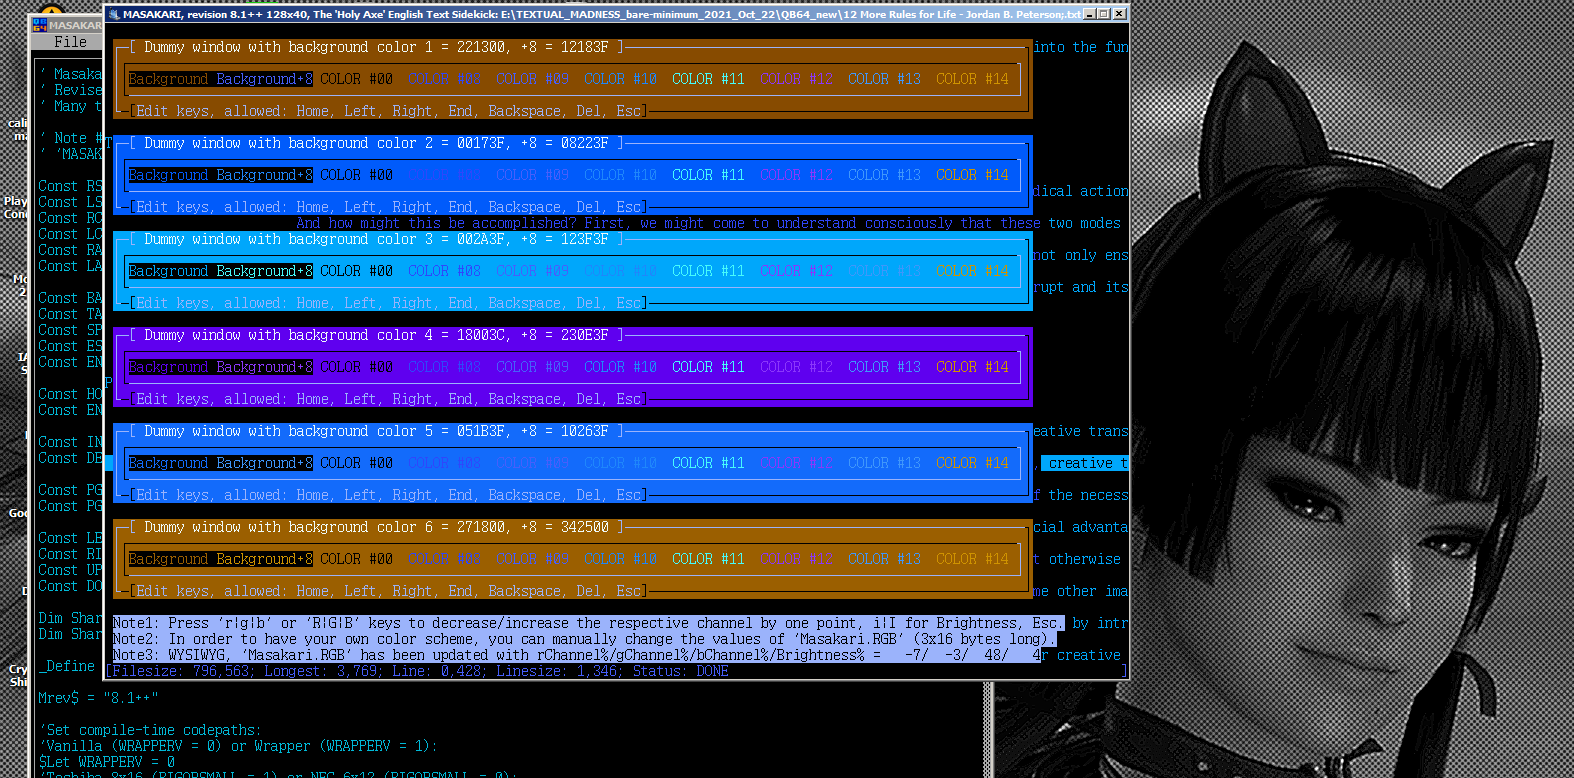1574x778 pixels.
Task: Click 'COLOR #00' in dummy window 2
Action: point(356,175)
